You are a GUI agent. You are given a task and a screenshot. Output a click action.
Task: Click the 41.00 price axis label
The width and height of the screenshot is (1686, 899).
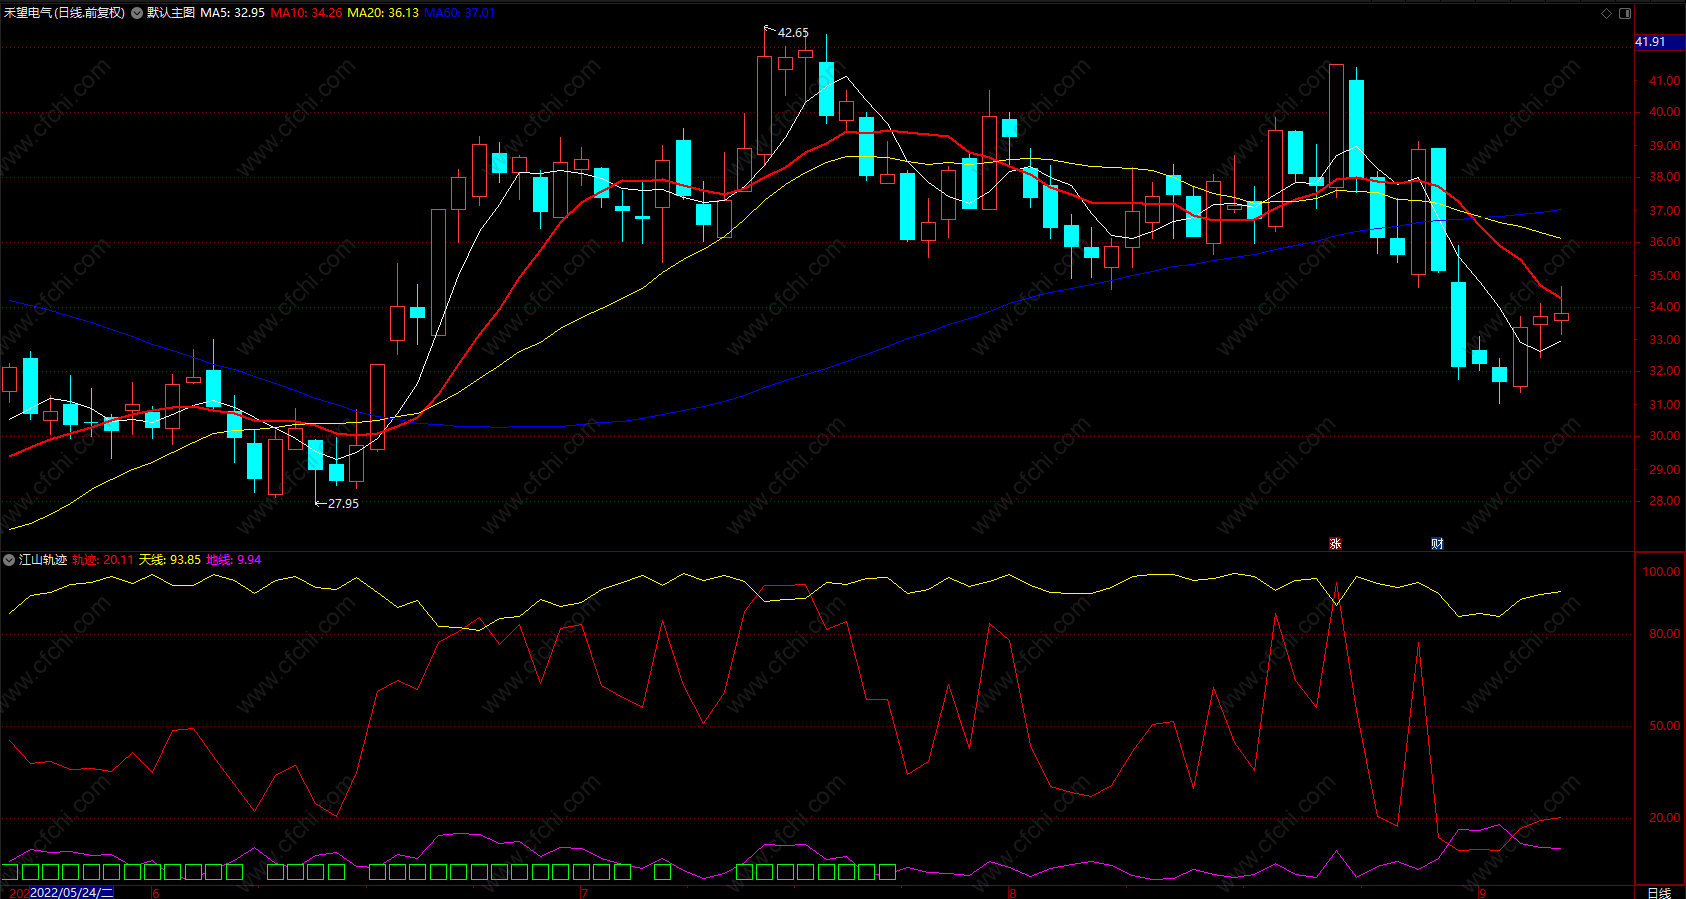(x=1665, y=81)
